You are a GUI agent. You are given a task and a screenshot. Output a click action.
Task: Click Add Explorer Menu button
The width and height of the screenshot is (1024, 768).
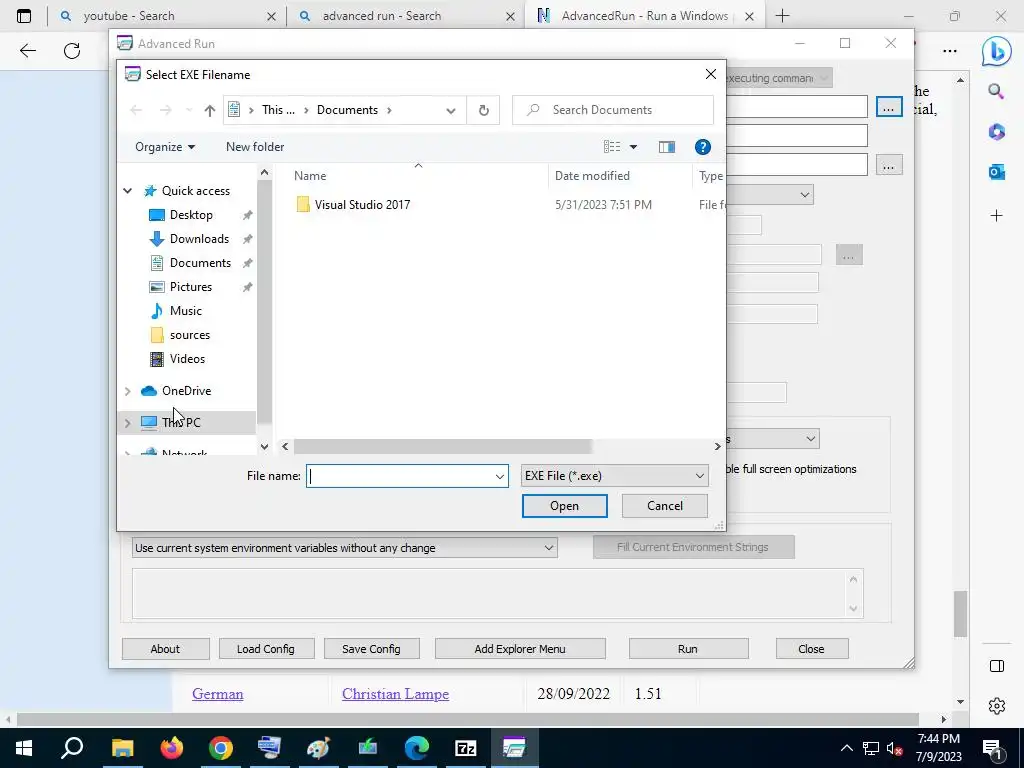point(520,649)
